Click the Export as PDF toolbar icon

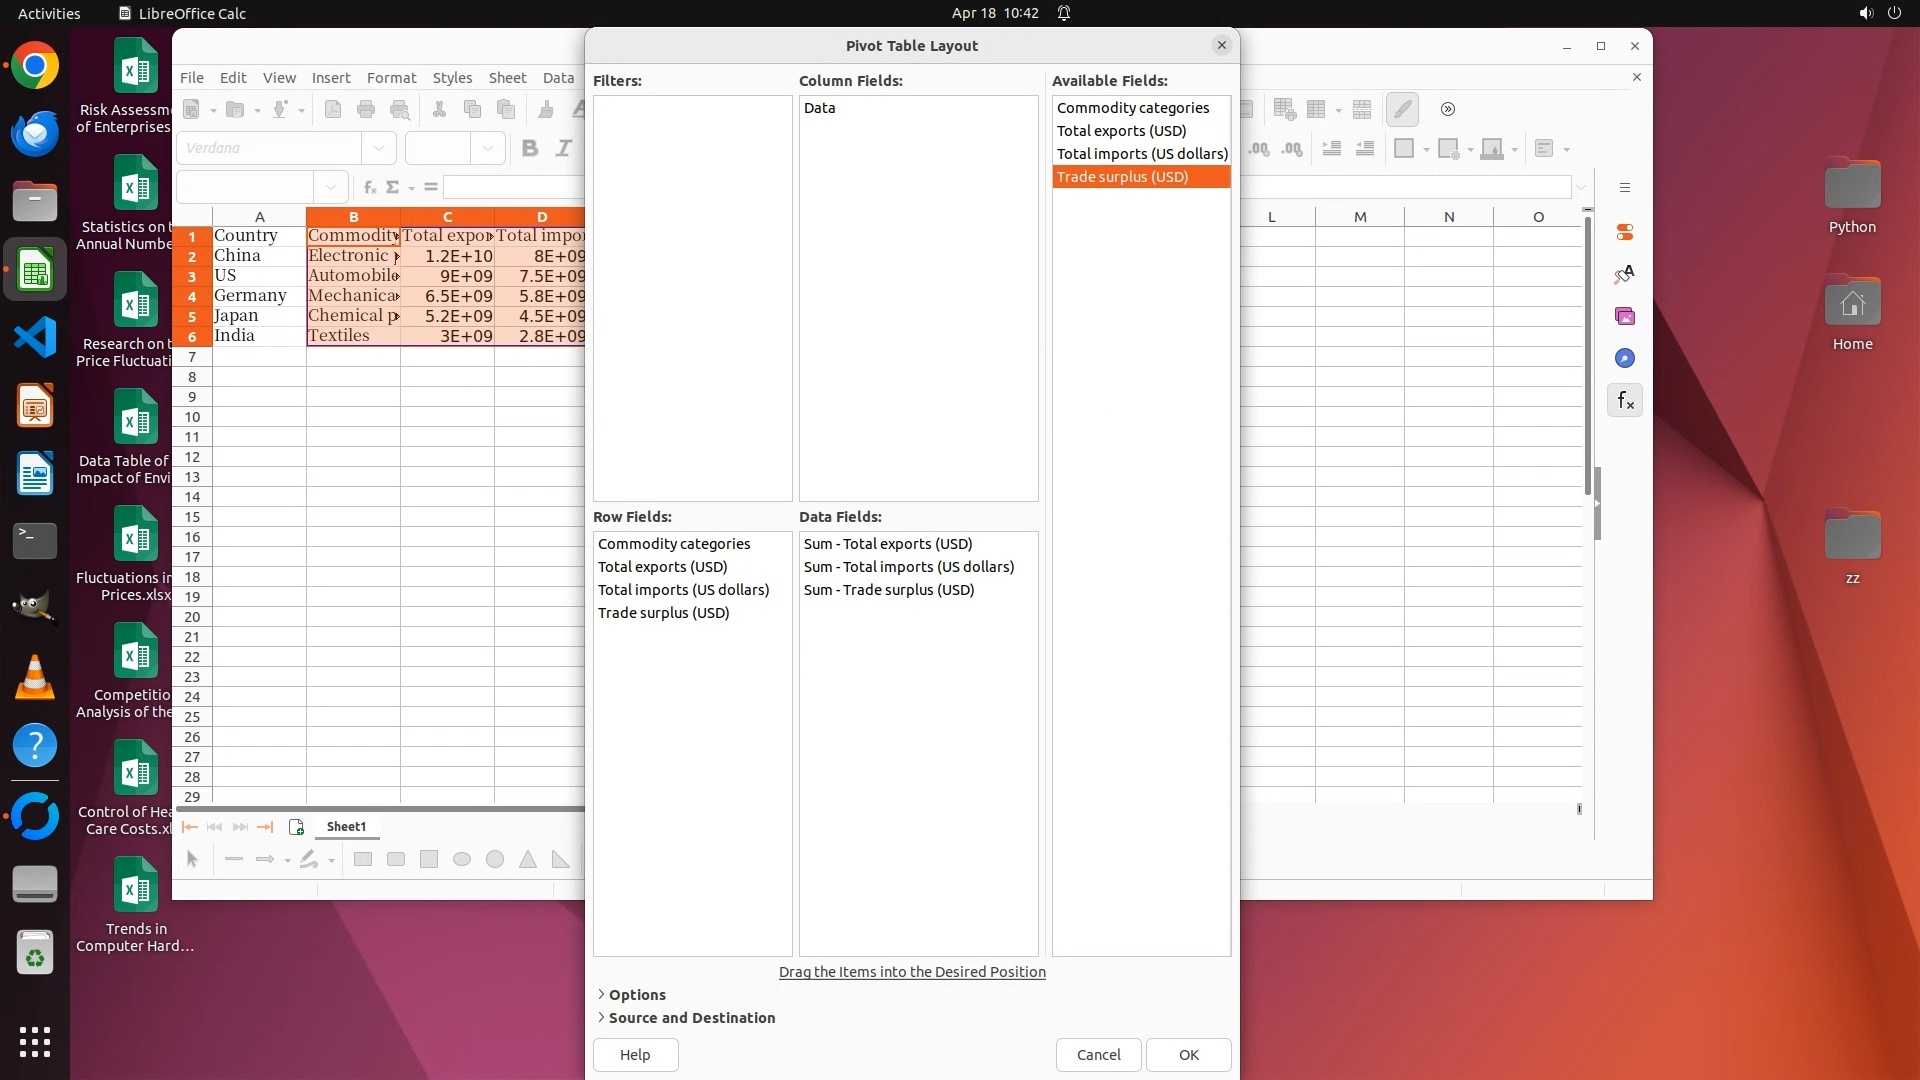[x=333, y=110]
